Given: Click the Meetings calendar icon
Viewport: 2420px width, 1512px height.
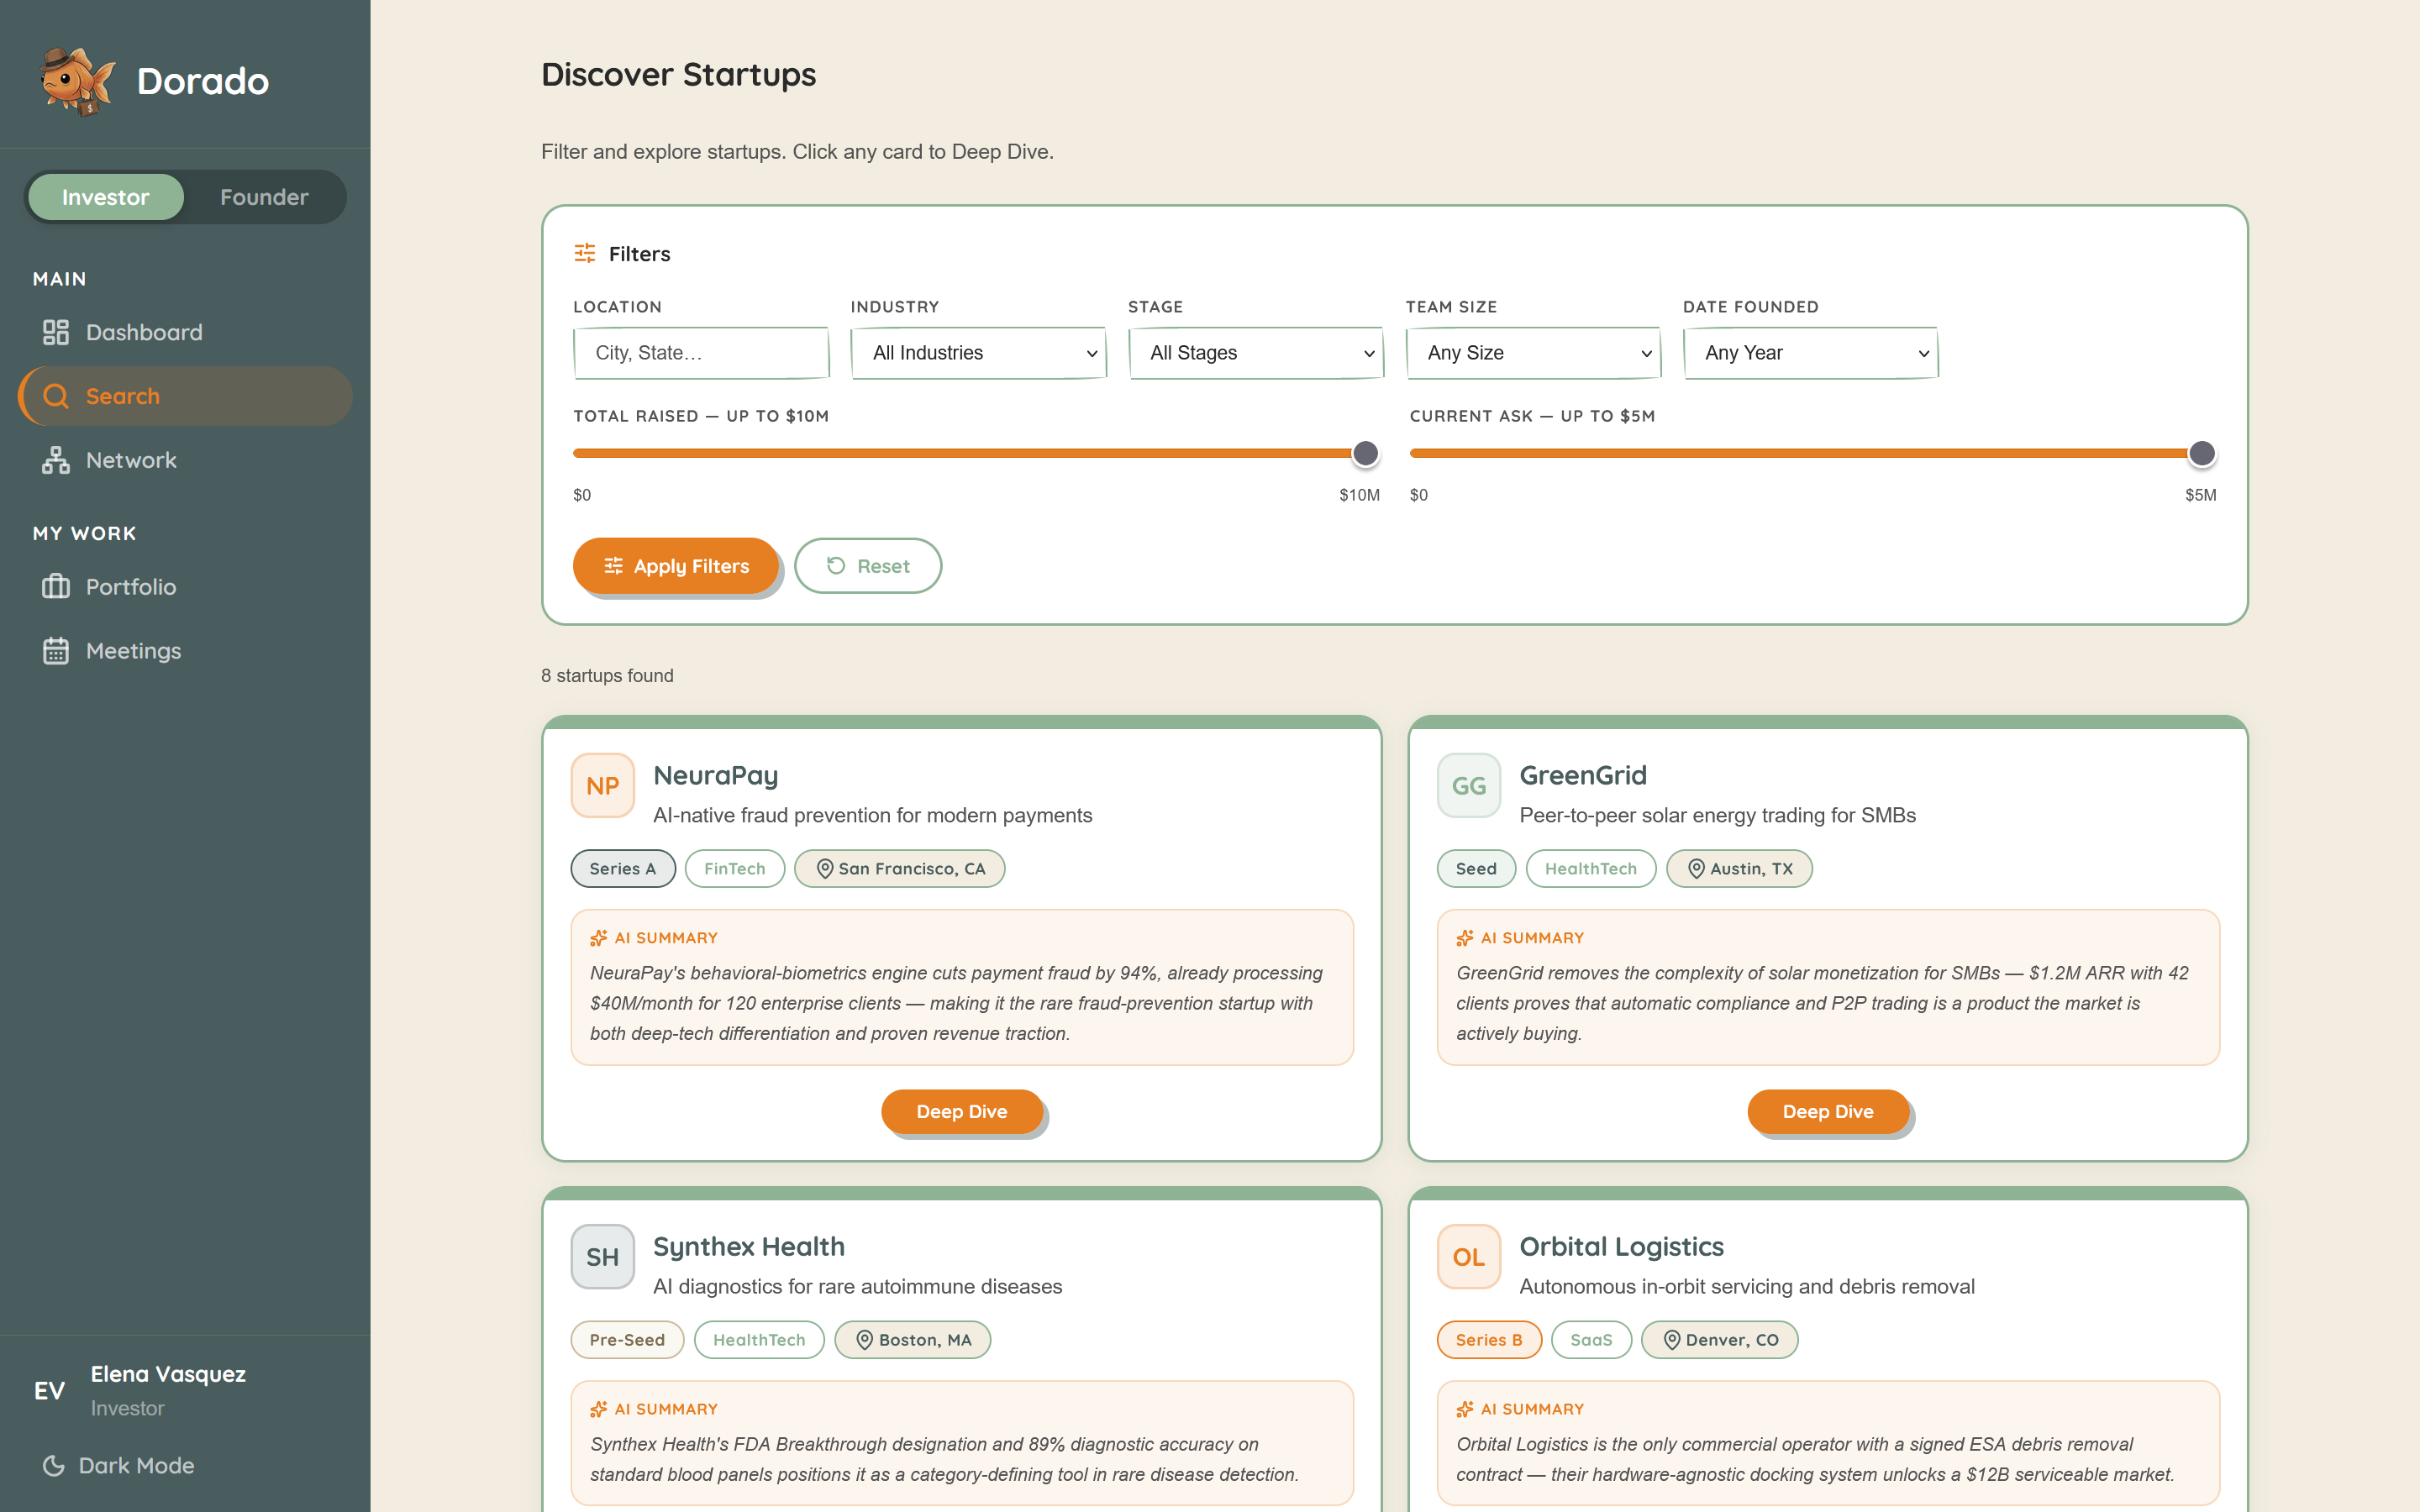Looking at the screenshot, I should [x=56, y=651].
